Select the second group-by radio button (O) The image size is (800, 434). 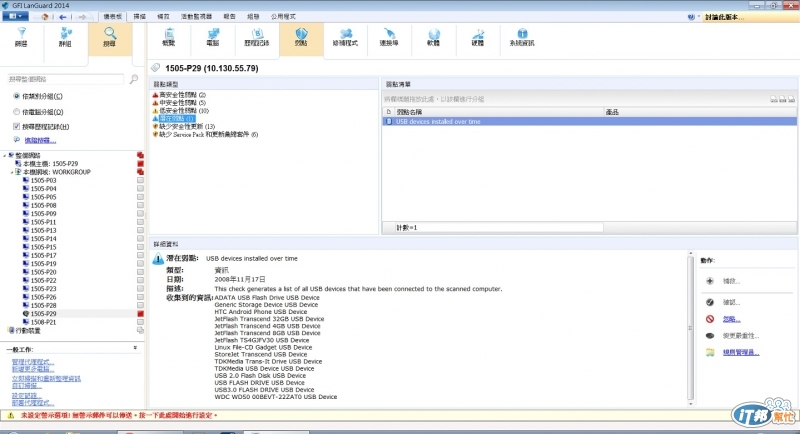[x=16, y=112]
